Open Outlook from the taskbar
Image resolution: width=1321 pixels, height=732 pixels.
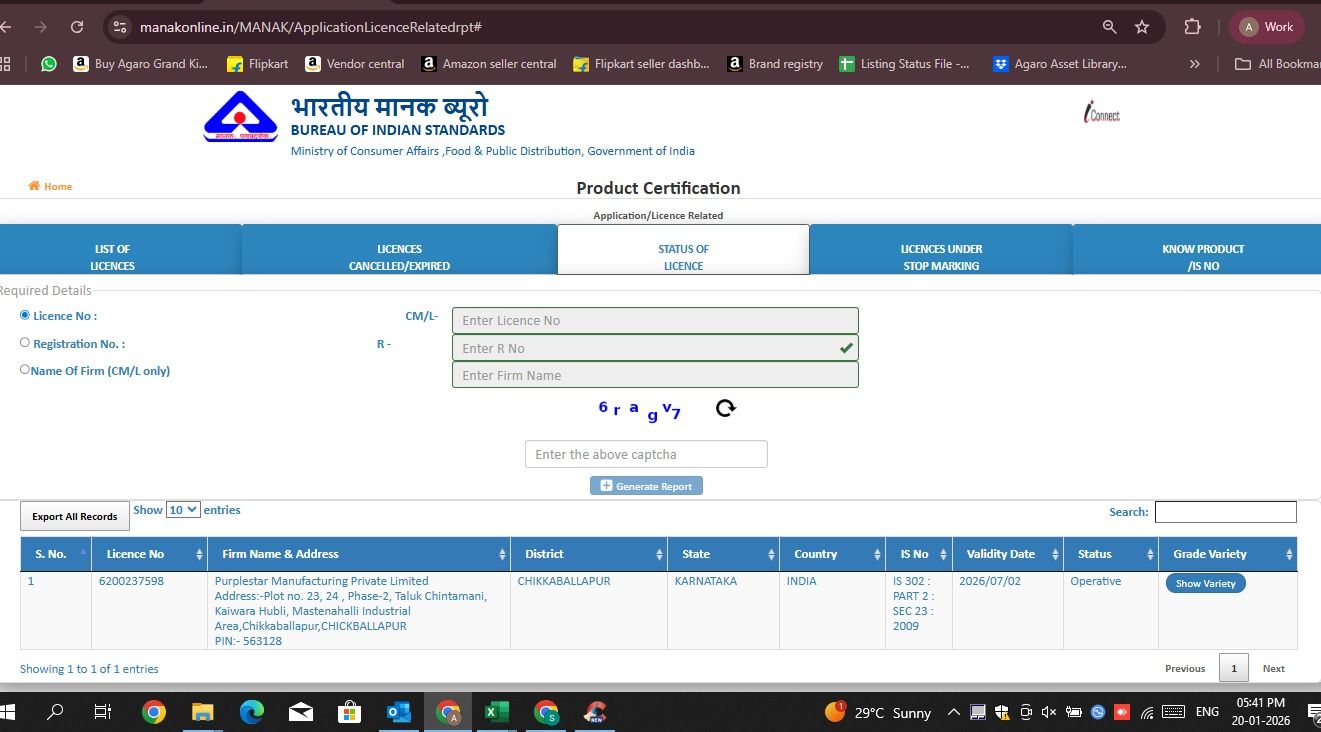pos(398,712)
